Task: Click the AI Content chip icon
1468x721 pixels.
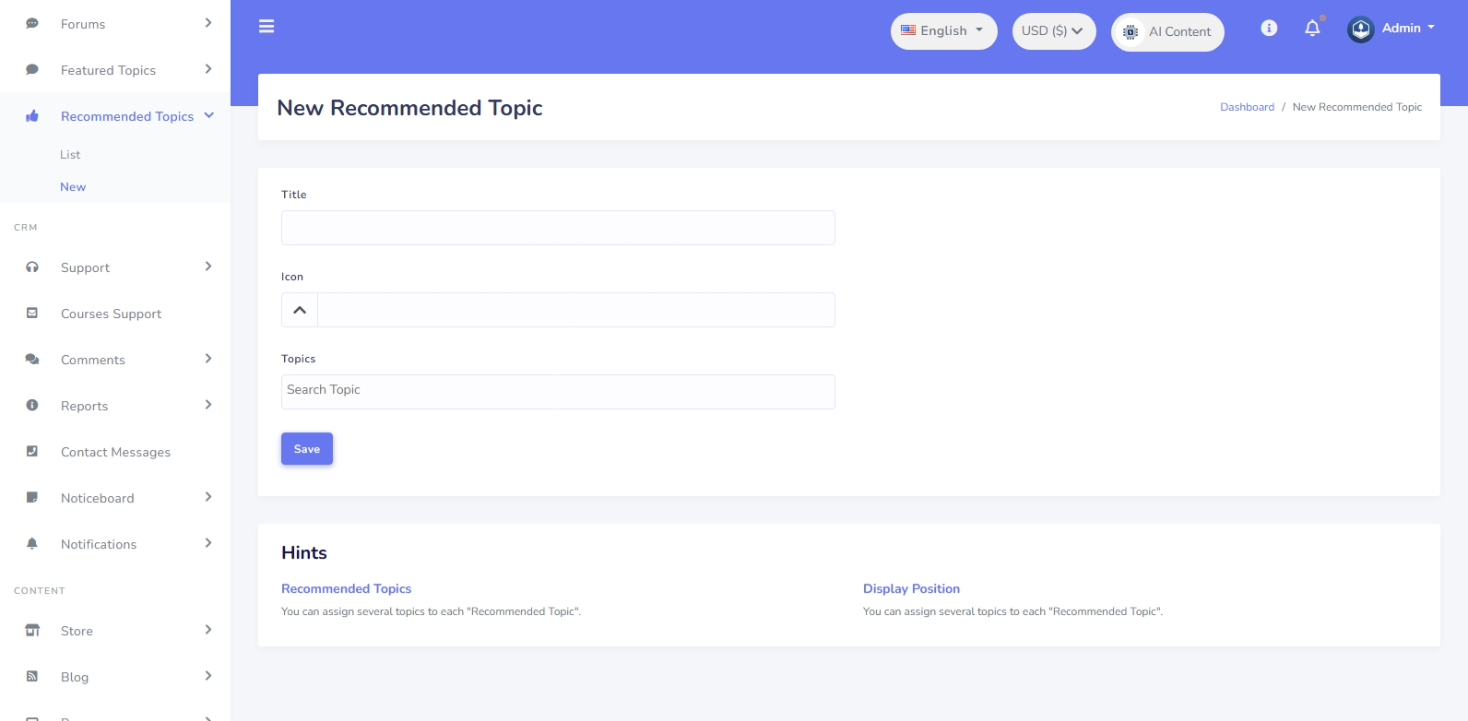Action: [1131, 32]
